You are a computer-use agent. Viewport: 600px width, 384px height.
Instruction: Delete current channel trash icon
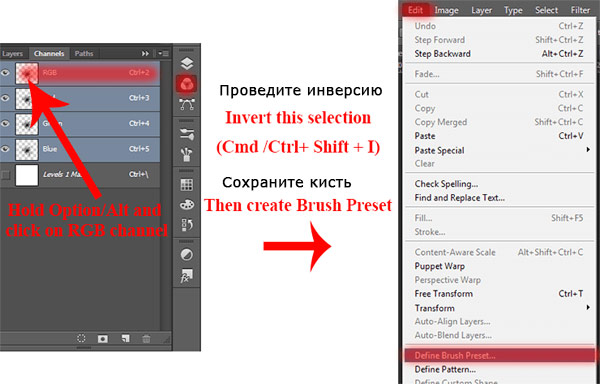point(146,338)
